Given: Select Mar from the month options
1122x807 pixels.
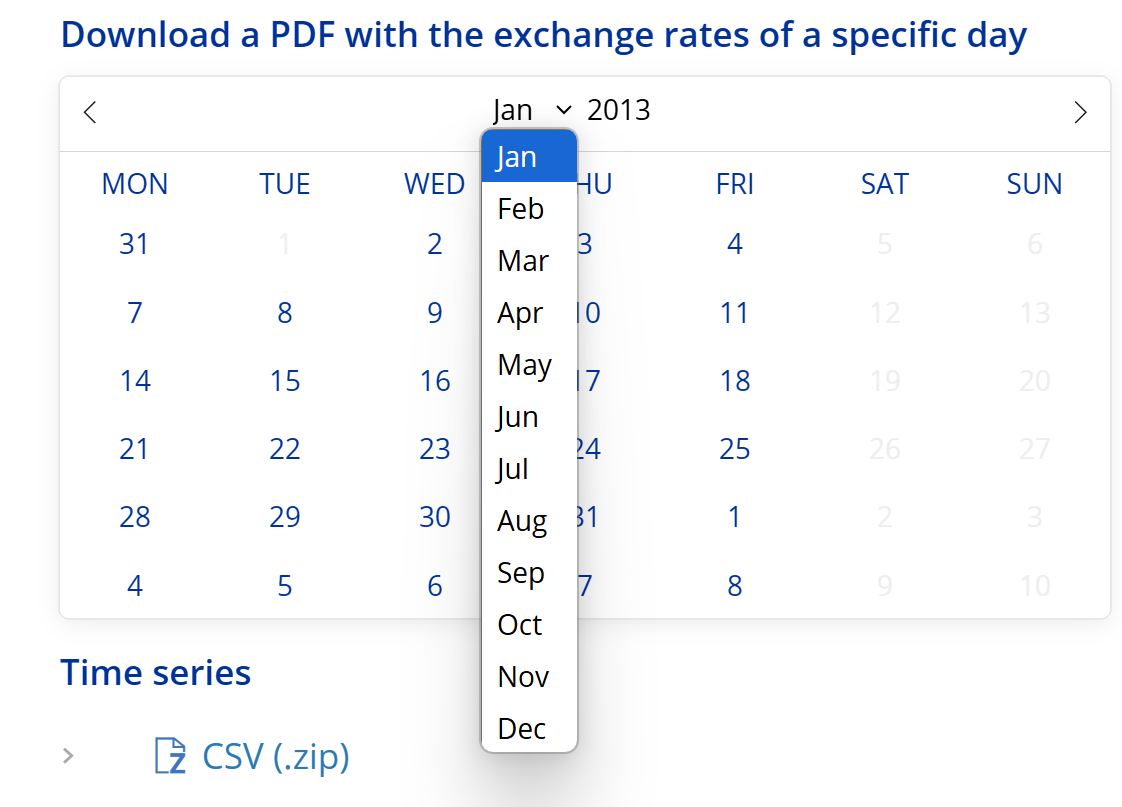Looking at the screenshot, I should [521, 261].
